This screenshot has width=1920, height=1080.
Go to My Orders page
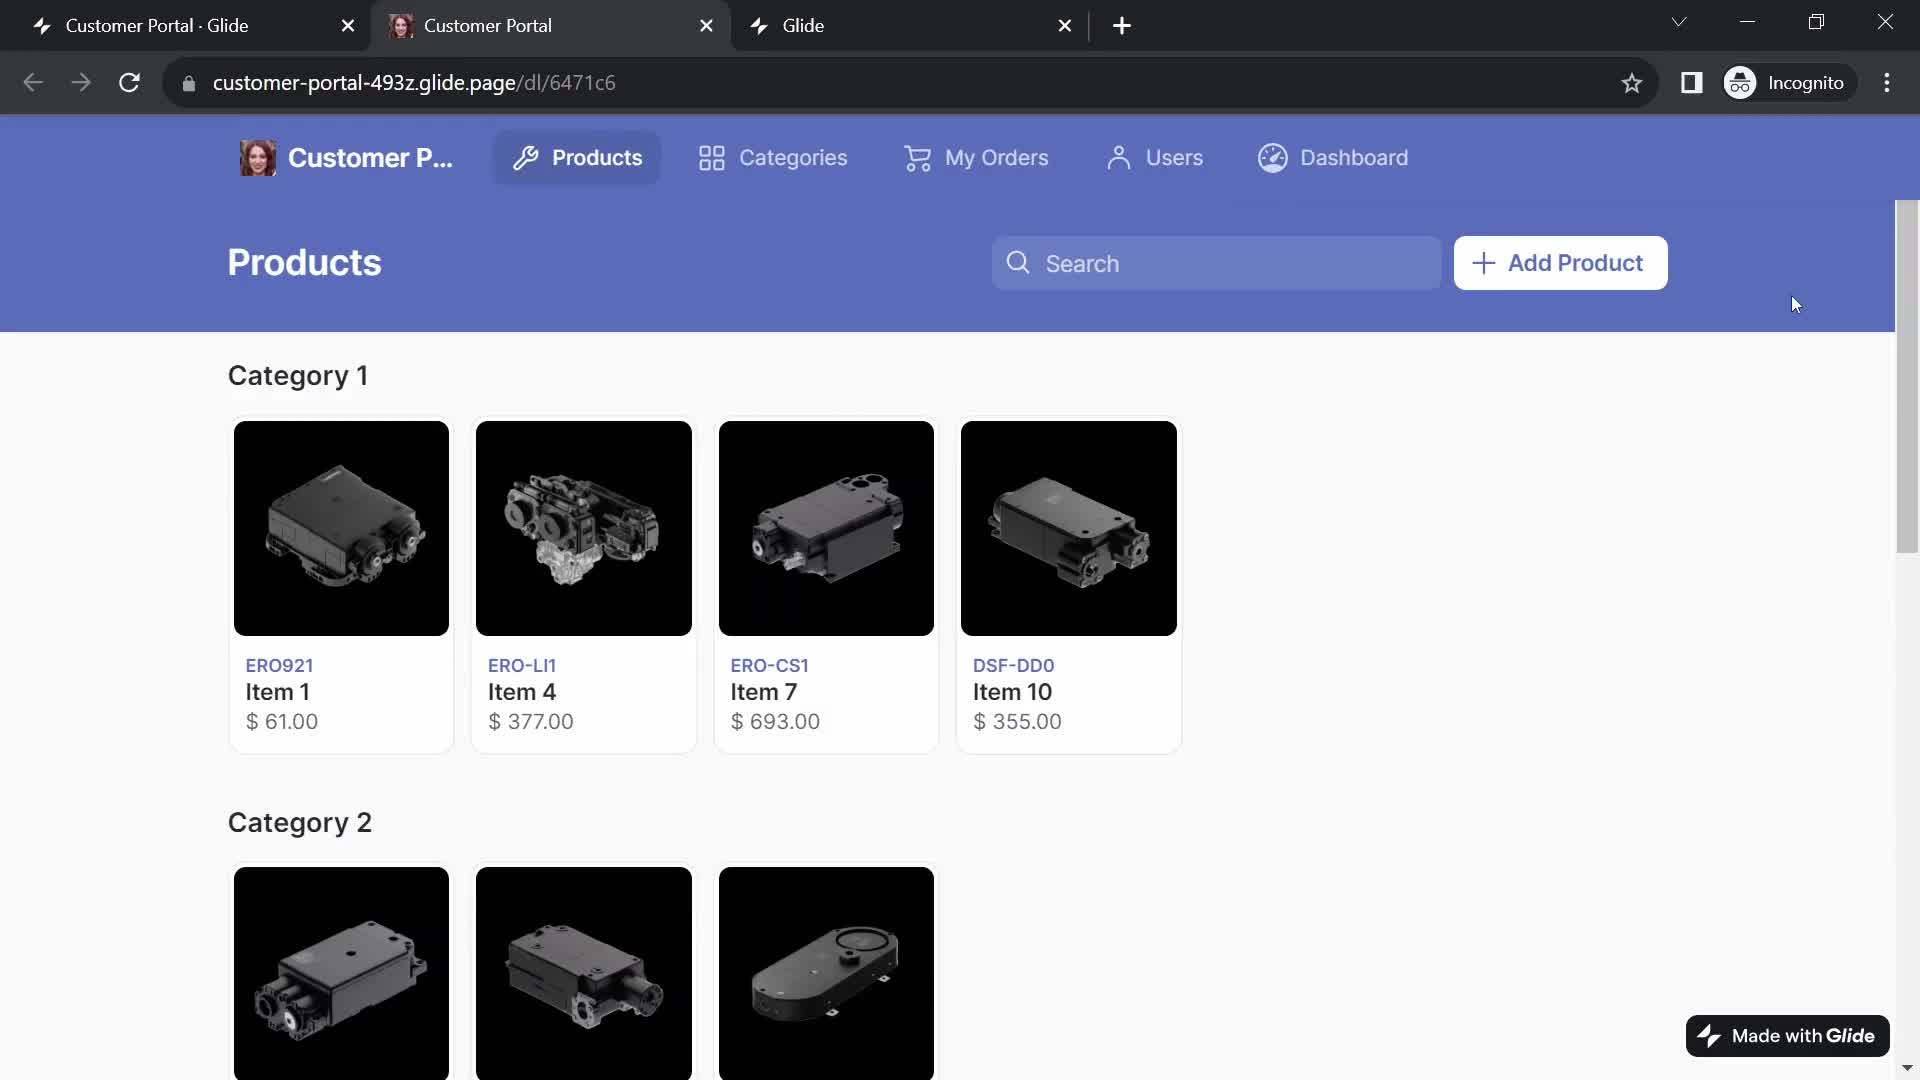[x=976, y=158]
